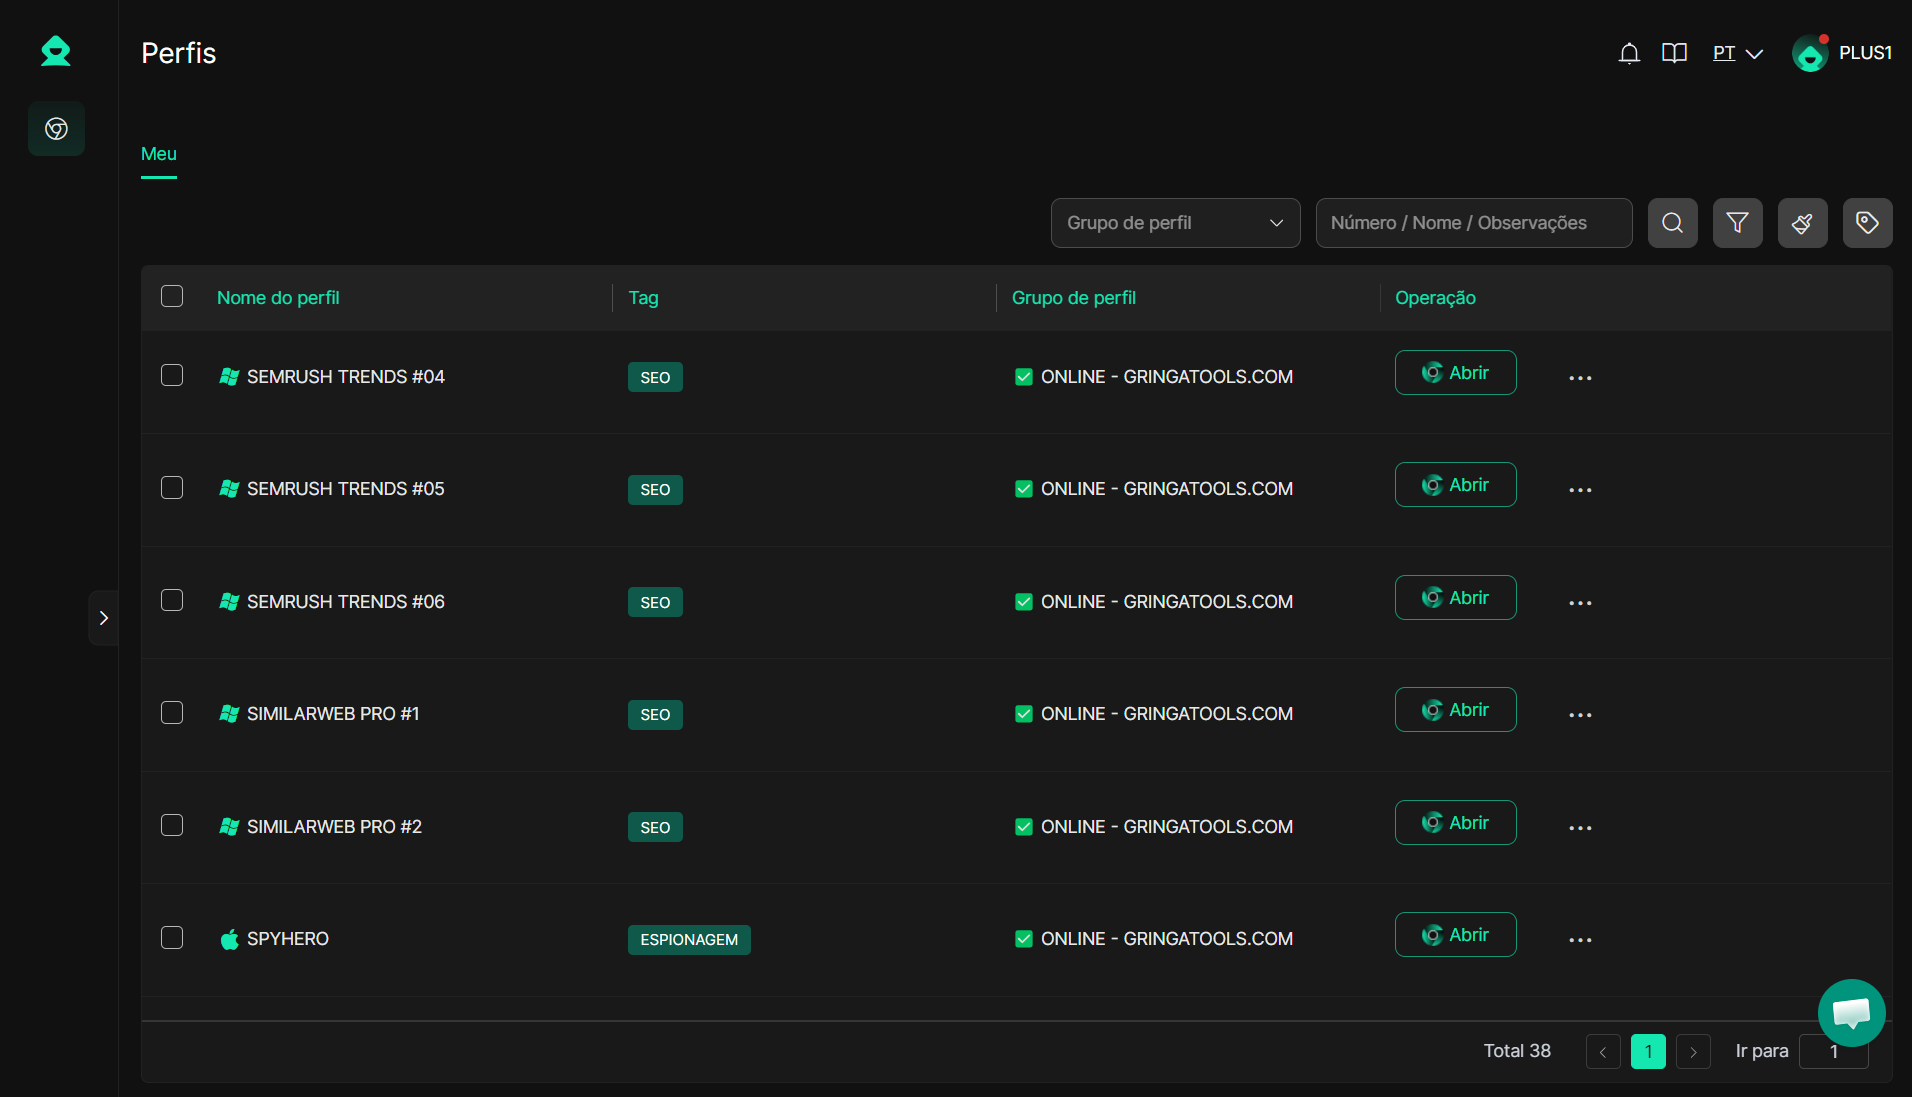The height and width of the screenshot is (1097, 1912).
Task: Check the SEMRUSH TRENDS #04 row
Action: [x=172, y=375]
